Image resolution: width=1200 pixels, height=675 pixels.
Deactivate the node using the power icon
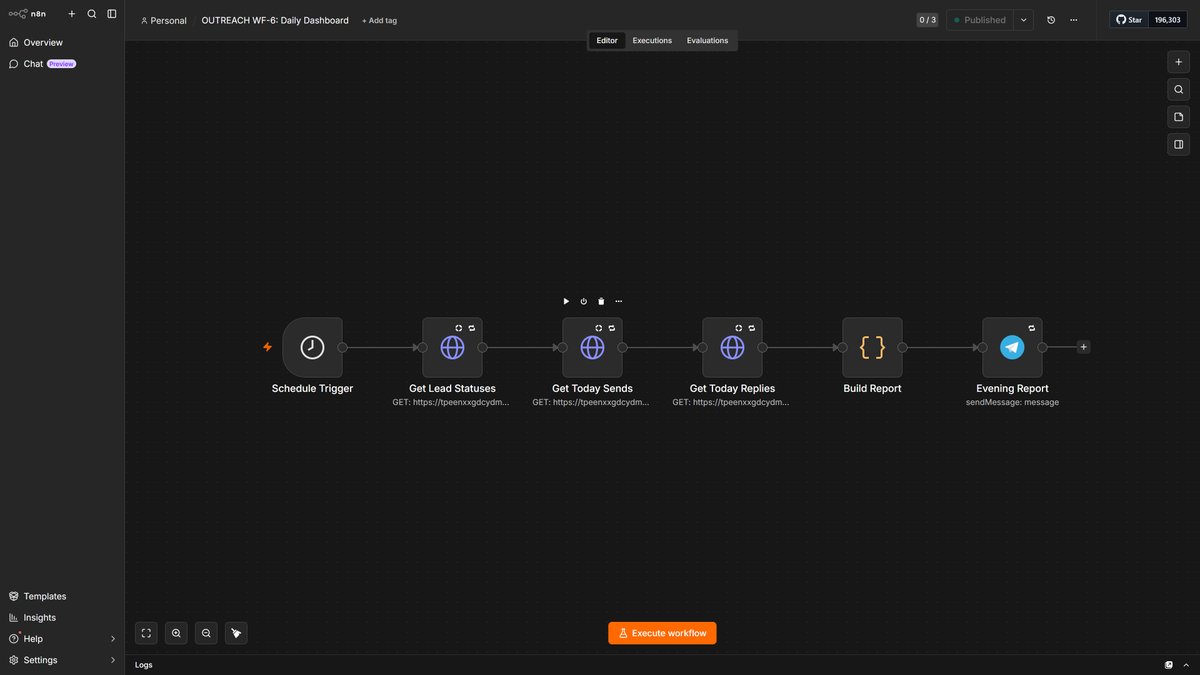(584, 301)
